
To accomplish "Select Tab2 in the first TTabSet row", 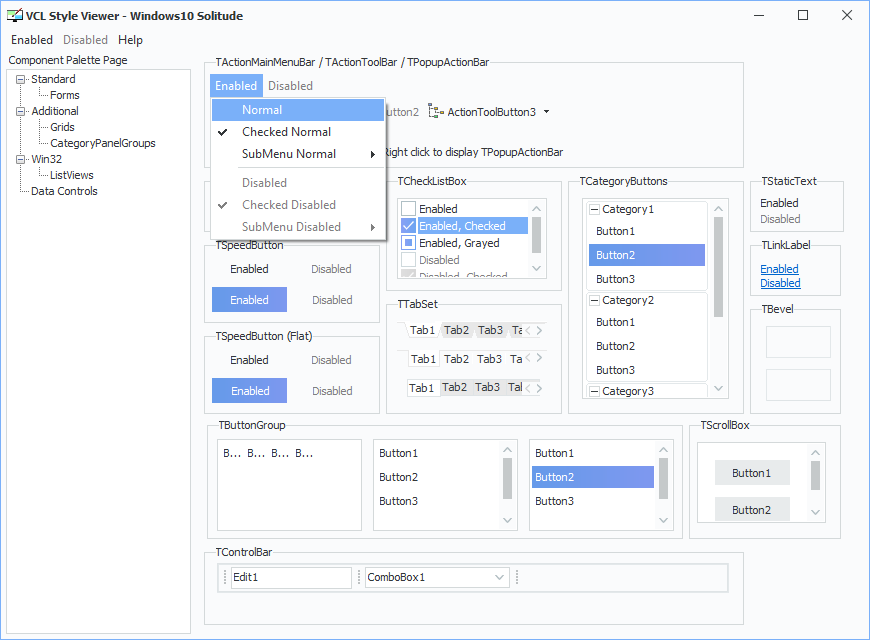I will (x=457, y=330).
